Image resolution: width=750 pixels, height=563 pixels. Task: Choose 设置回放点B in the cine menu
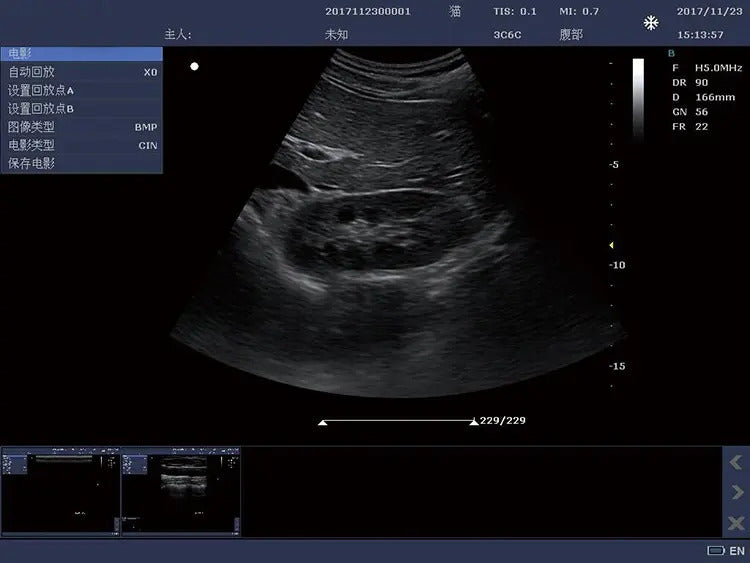click(81, 108)
